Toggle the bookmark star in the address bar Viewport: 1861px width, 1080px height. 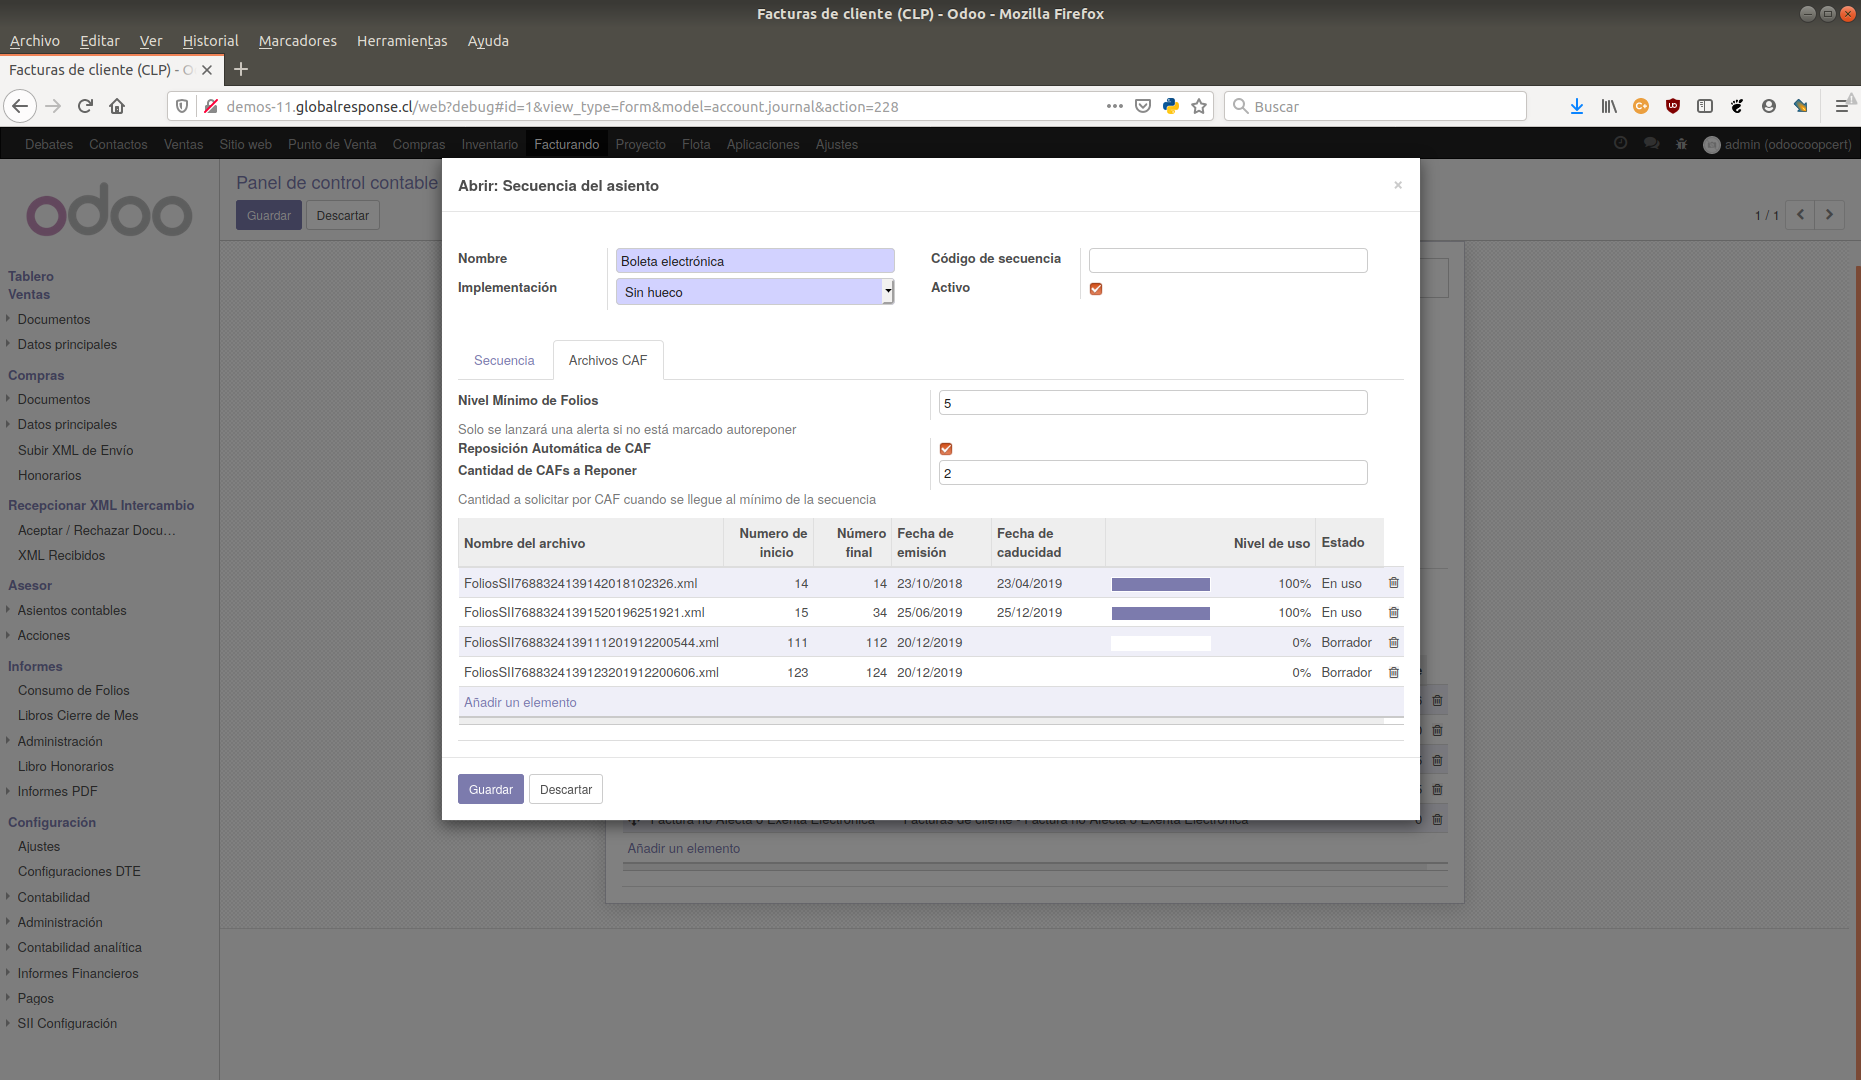coord(1198,106)
